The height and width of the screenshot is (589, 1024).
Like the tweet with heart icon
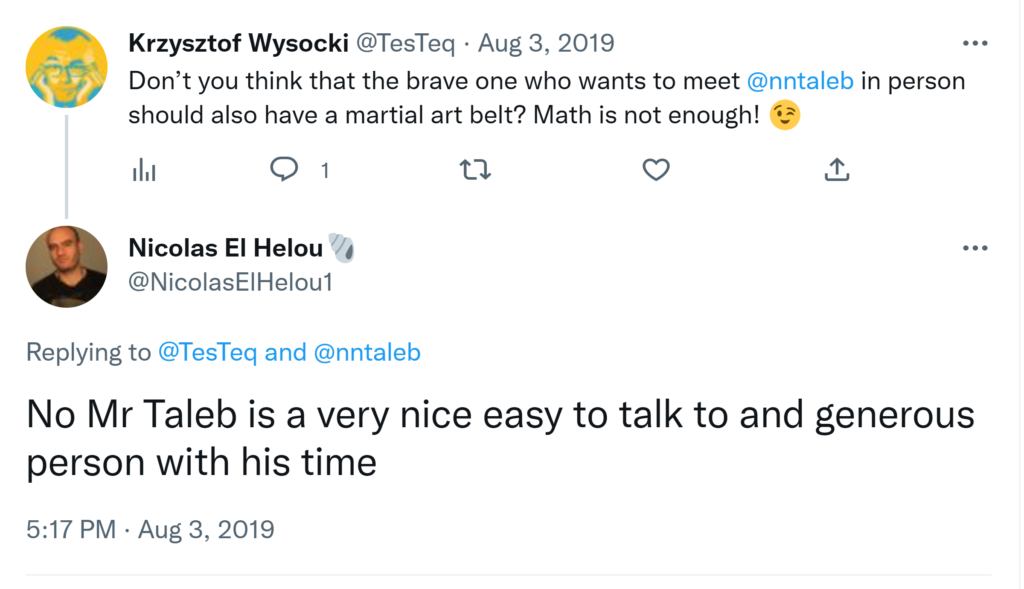[655, 171]
